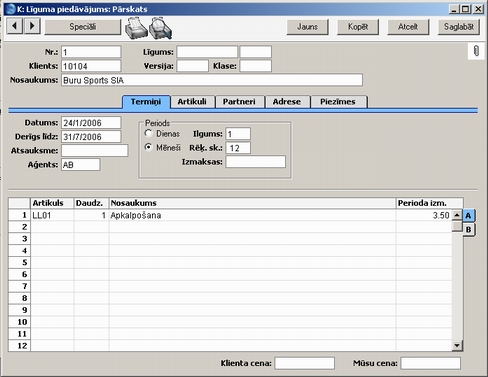The width and height of the screenshot is (488, 377).
Task: Open the Partneri tab
Action: (x=239, y=102)
